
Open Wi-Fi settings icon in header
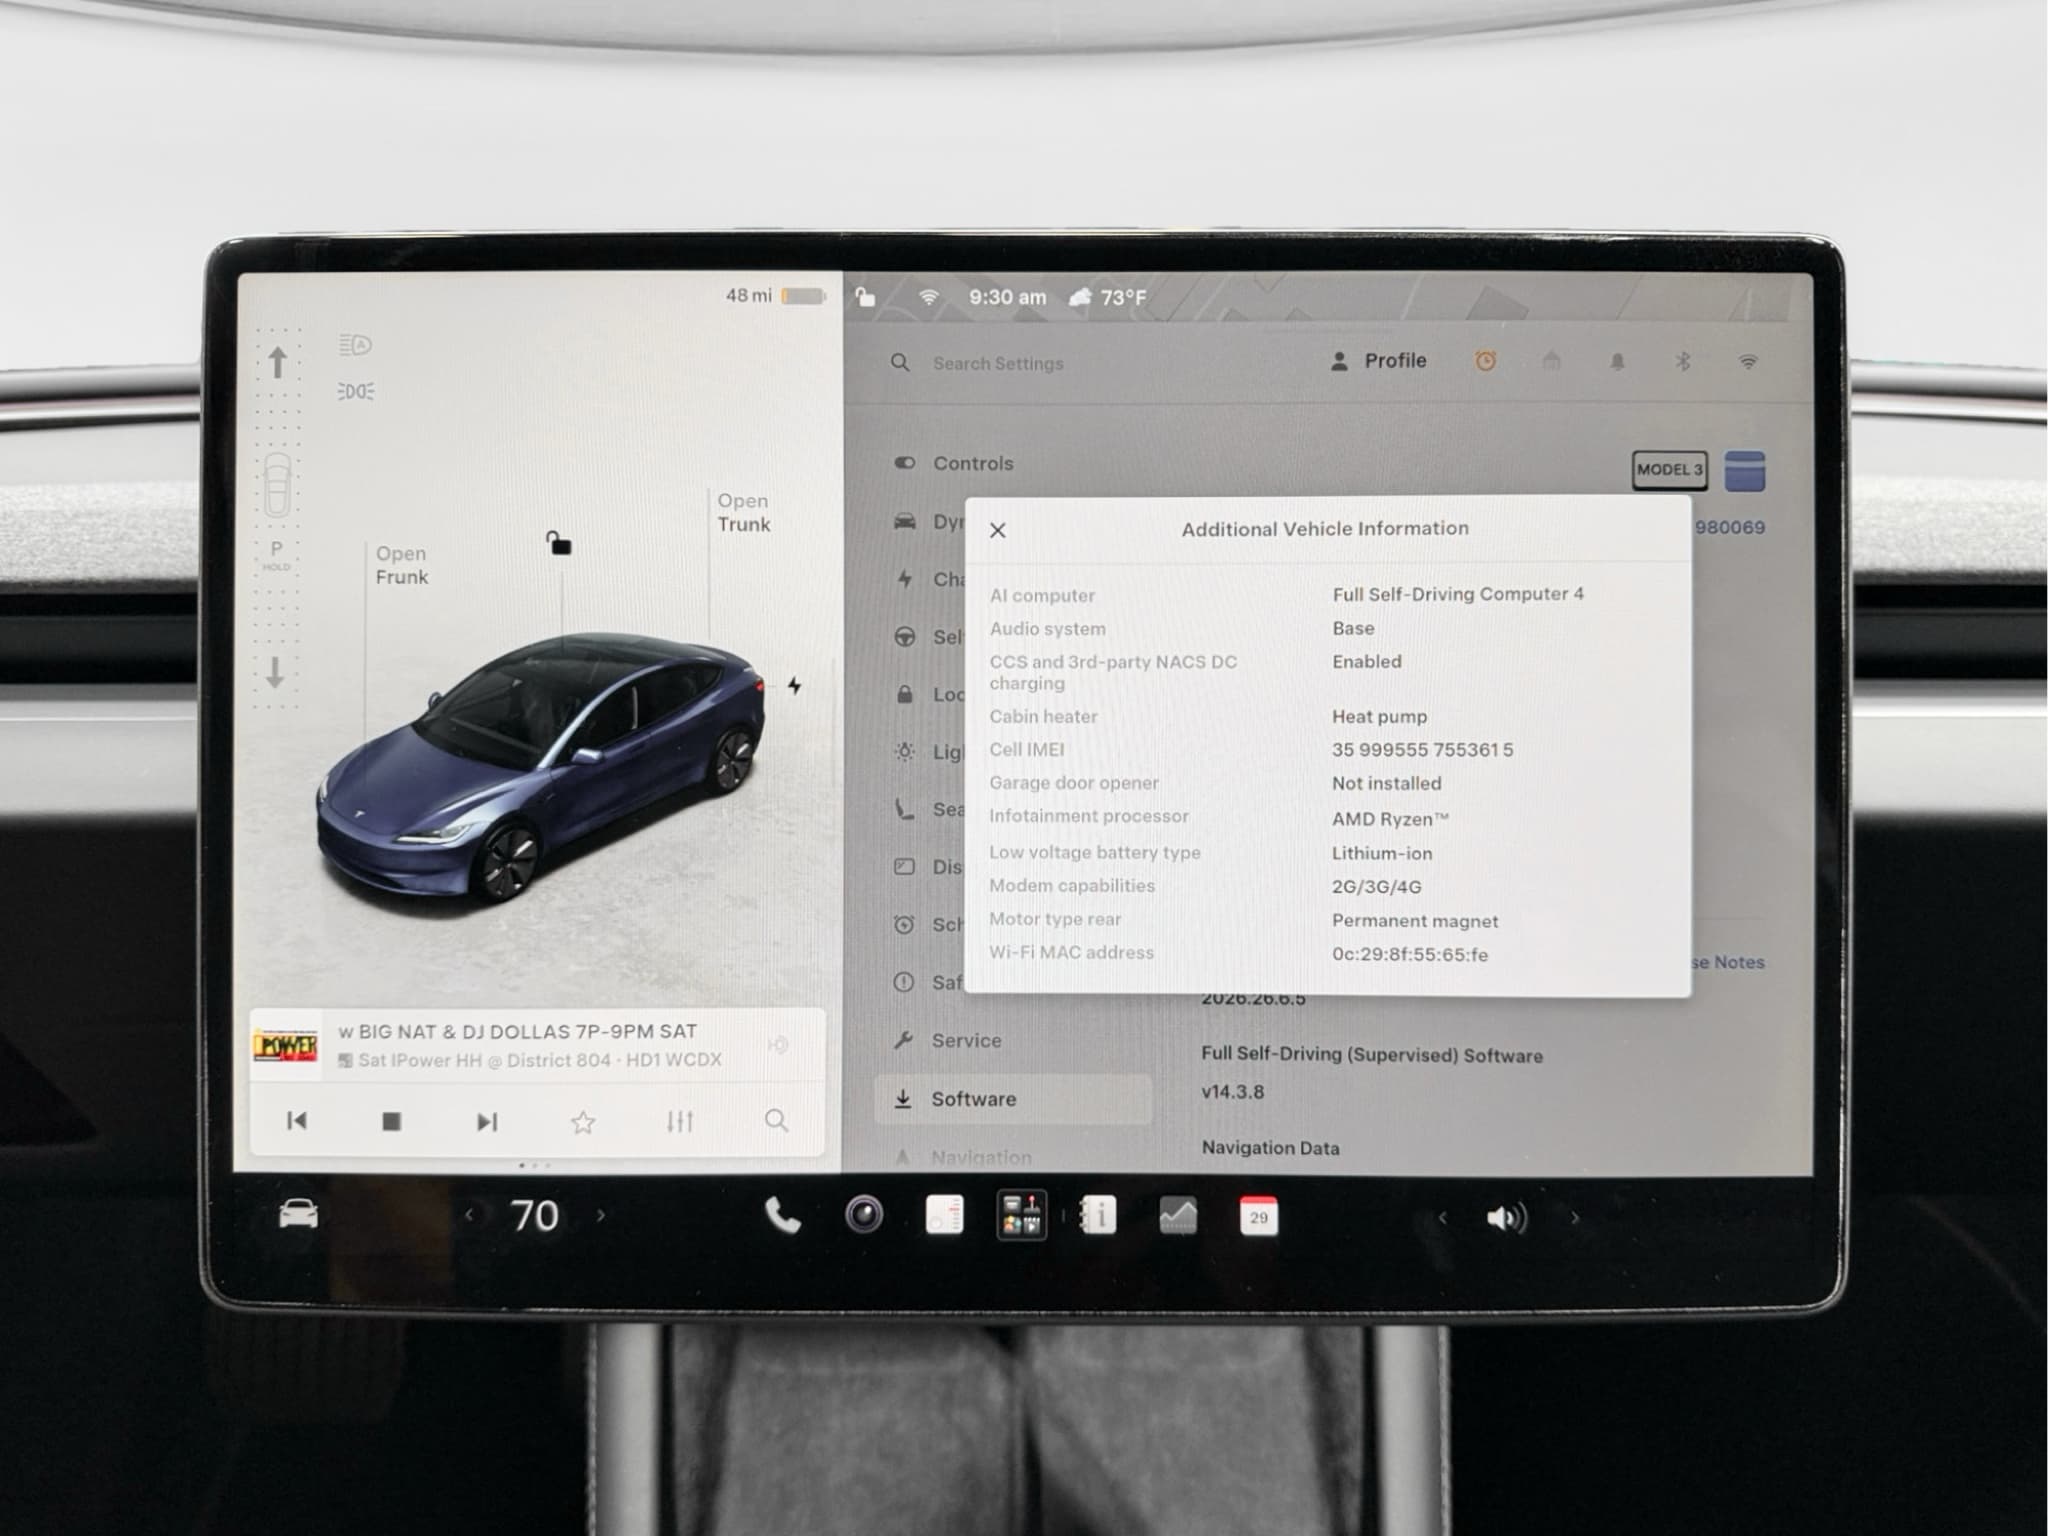(x=1748, y=362)
